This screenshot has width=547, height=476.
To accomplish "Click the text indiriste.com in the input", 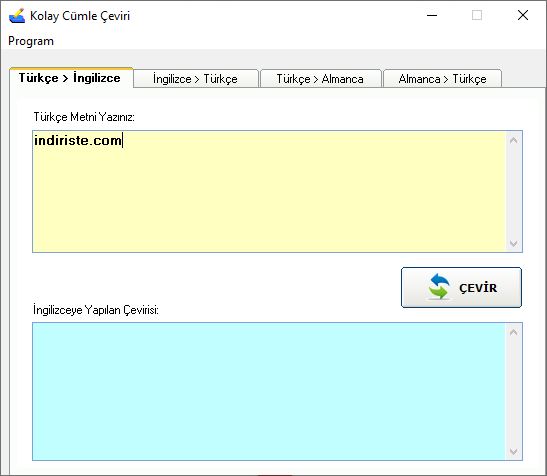I will tap(77, 140).
